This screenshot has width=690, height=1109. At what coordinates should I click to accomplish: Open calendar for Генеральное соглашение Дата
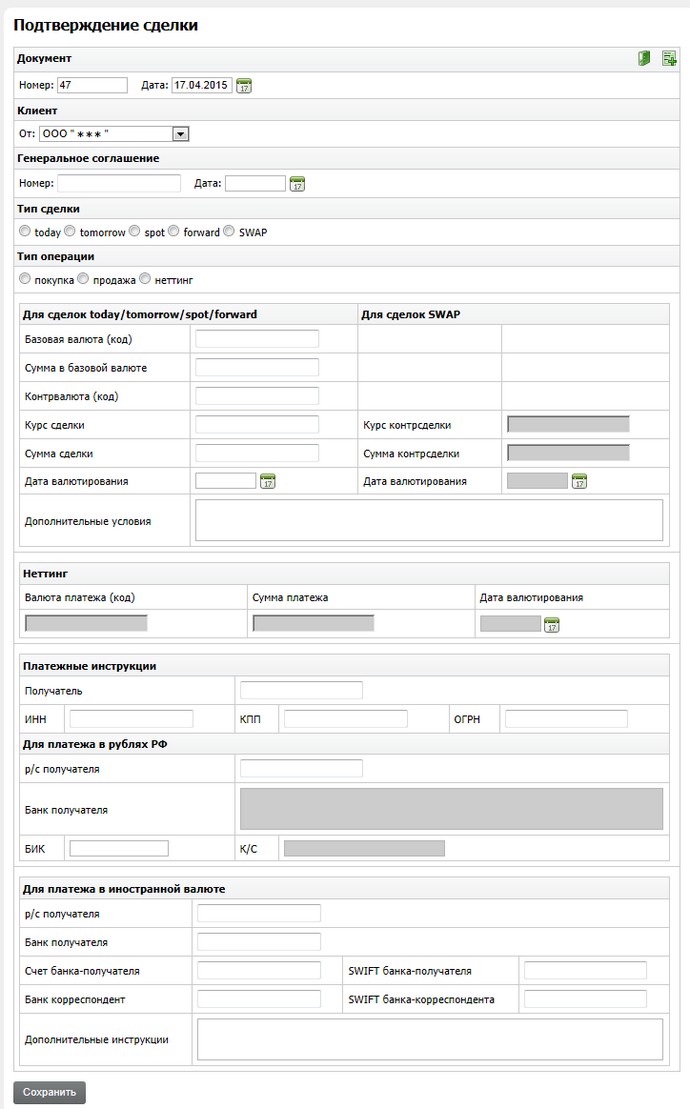coord(298,184)
